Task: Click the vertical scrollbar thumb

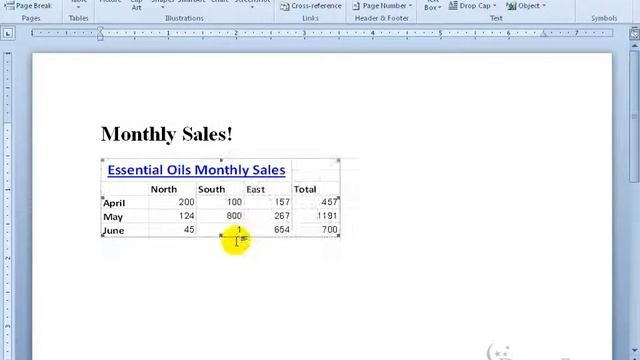Action: click(634, 117)
